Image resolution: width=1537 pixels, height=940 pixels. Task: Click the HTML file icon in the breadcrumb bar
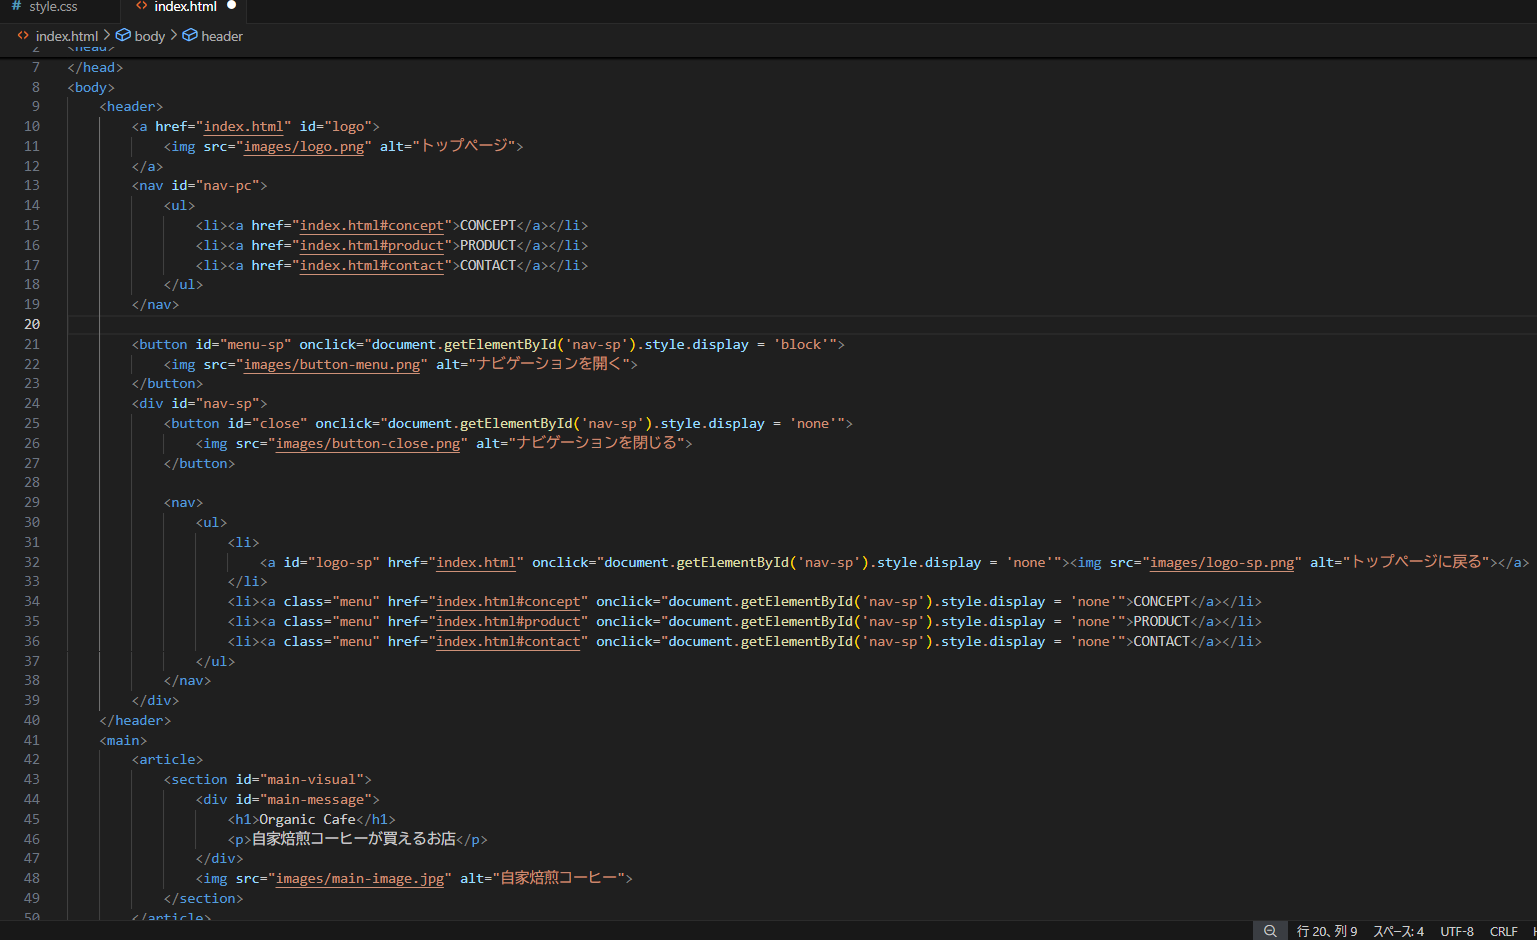point(23,35)
